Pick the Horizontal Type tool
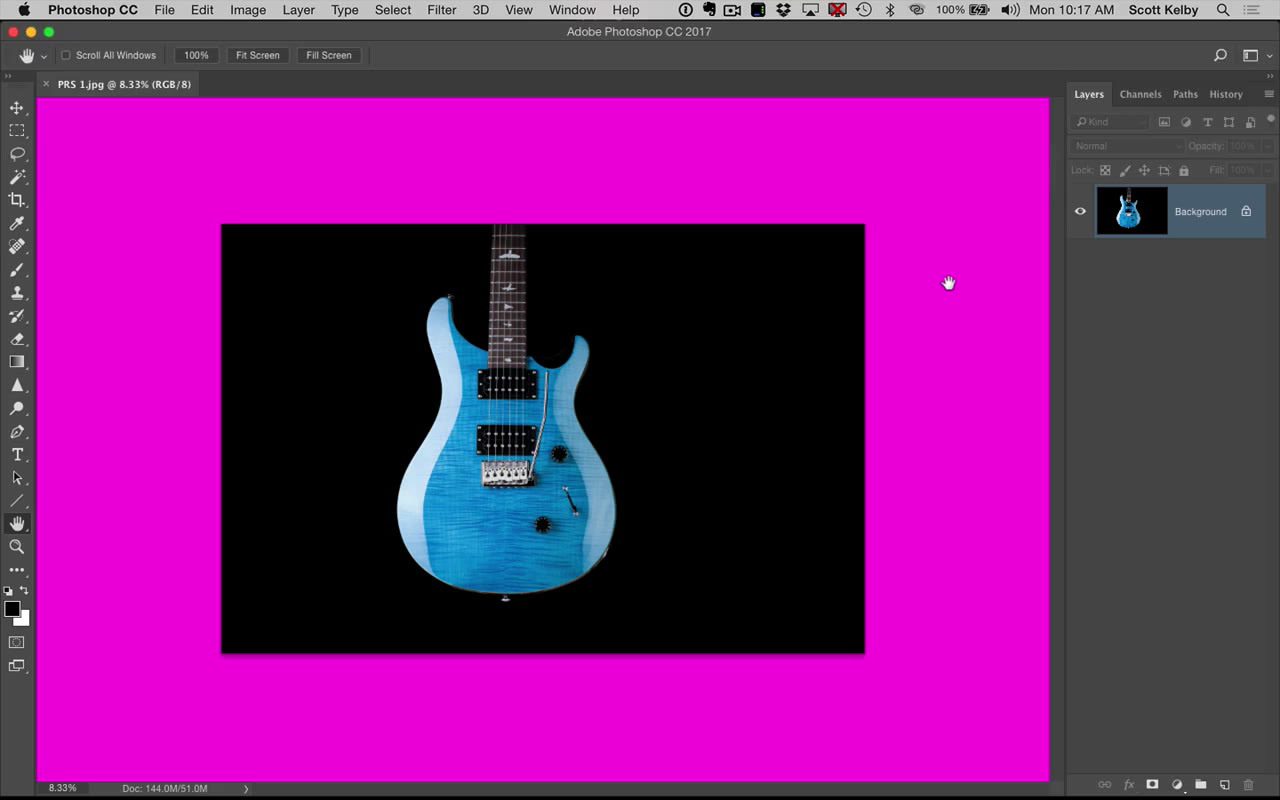This screenshot has width=1280, height=800. coord(16,455)
